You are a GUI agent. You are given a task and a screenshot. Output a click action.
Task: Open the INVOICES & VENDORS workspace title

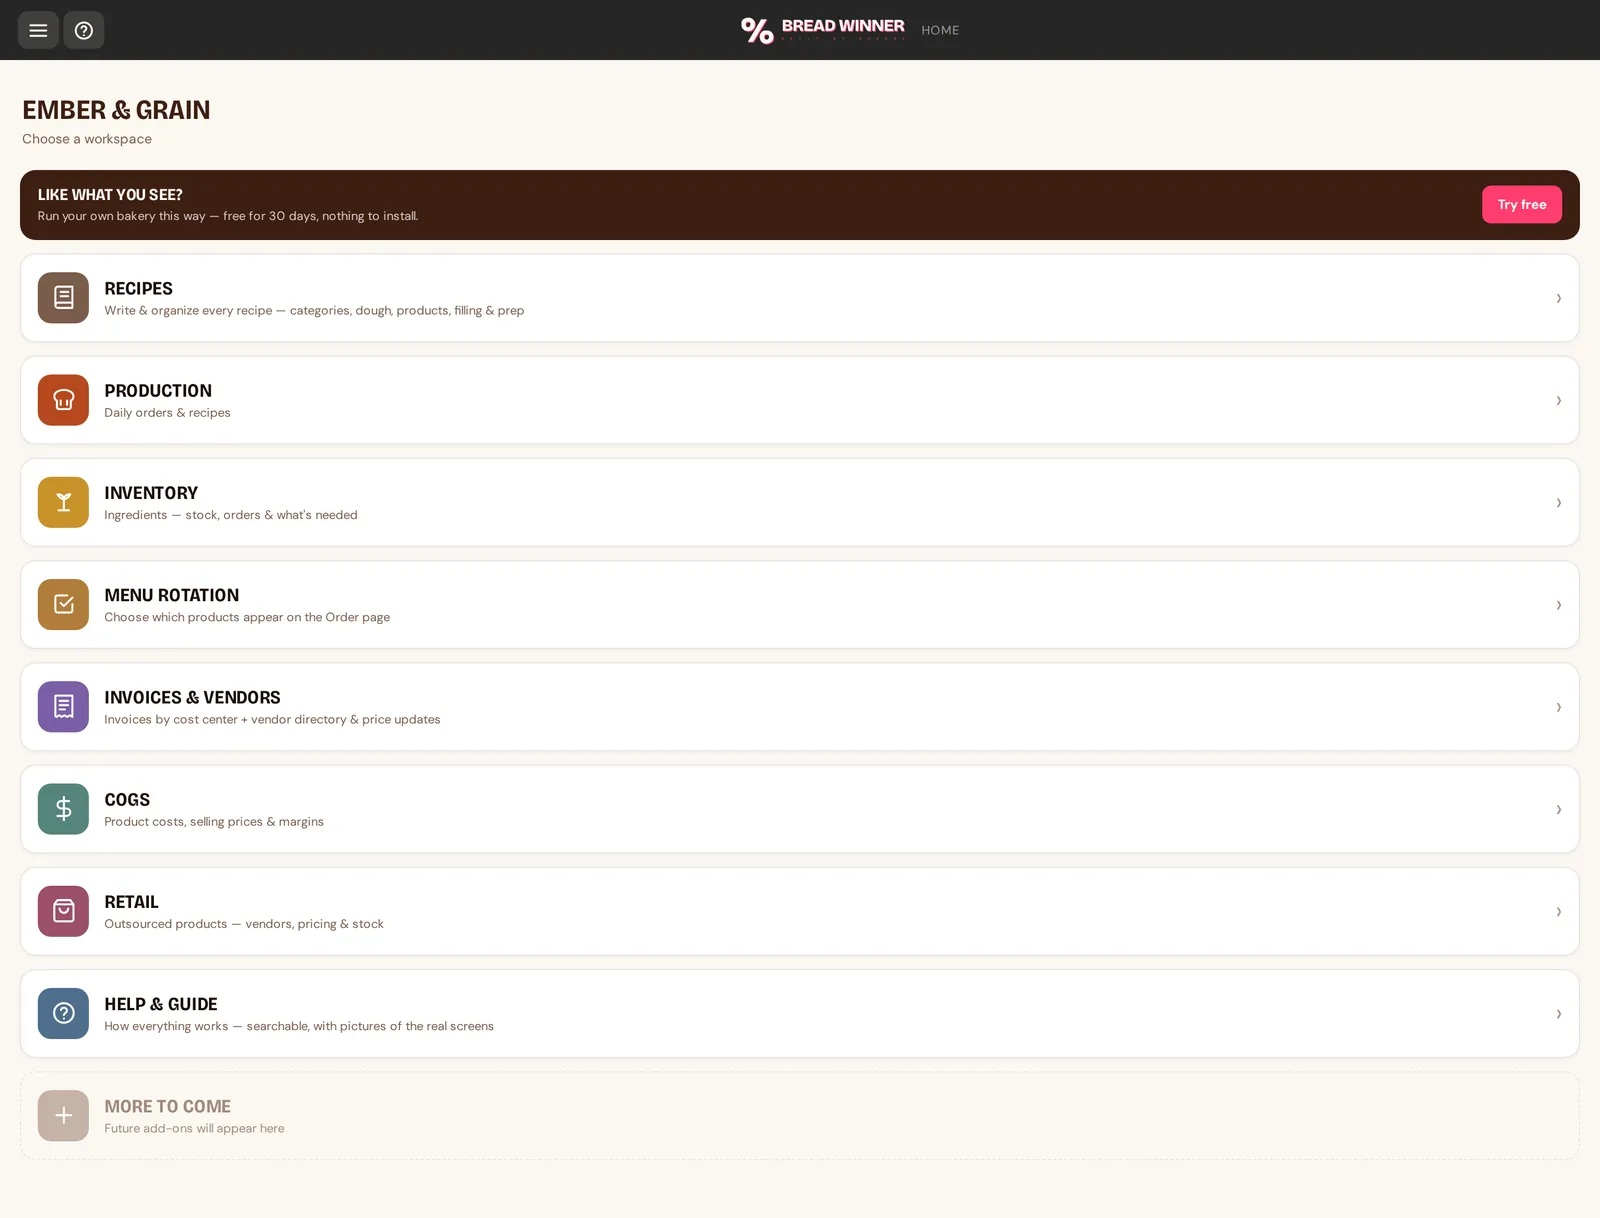(x=192, y=697)
